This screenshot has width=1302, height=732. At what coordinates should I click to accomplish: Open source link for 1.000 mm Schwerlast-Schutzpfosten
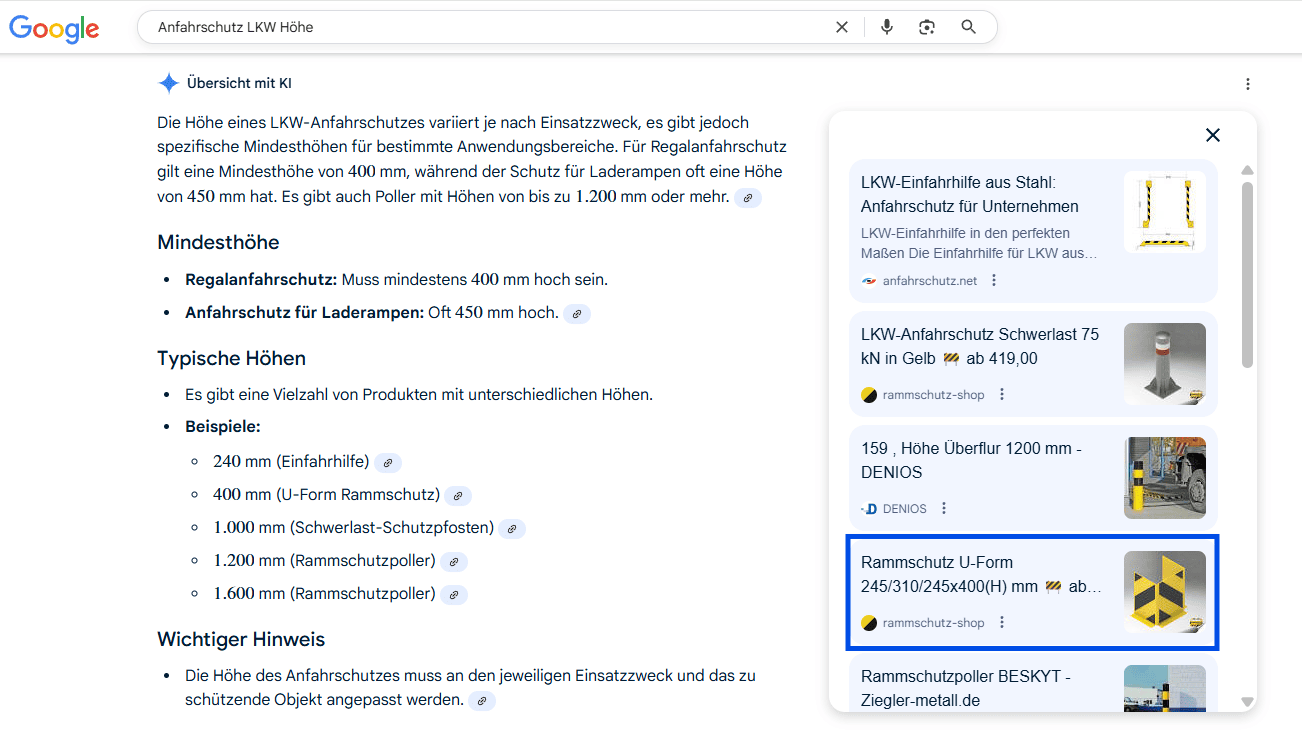pos(512,529)
